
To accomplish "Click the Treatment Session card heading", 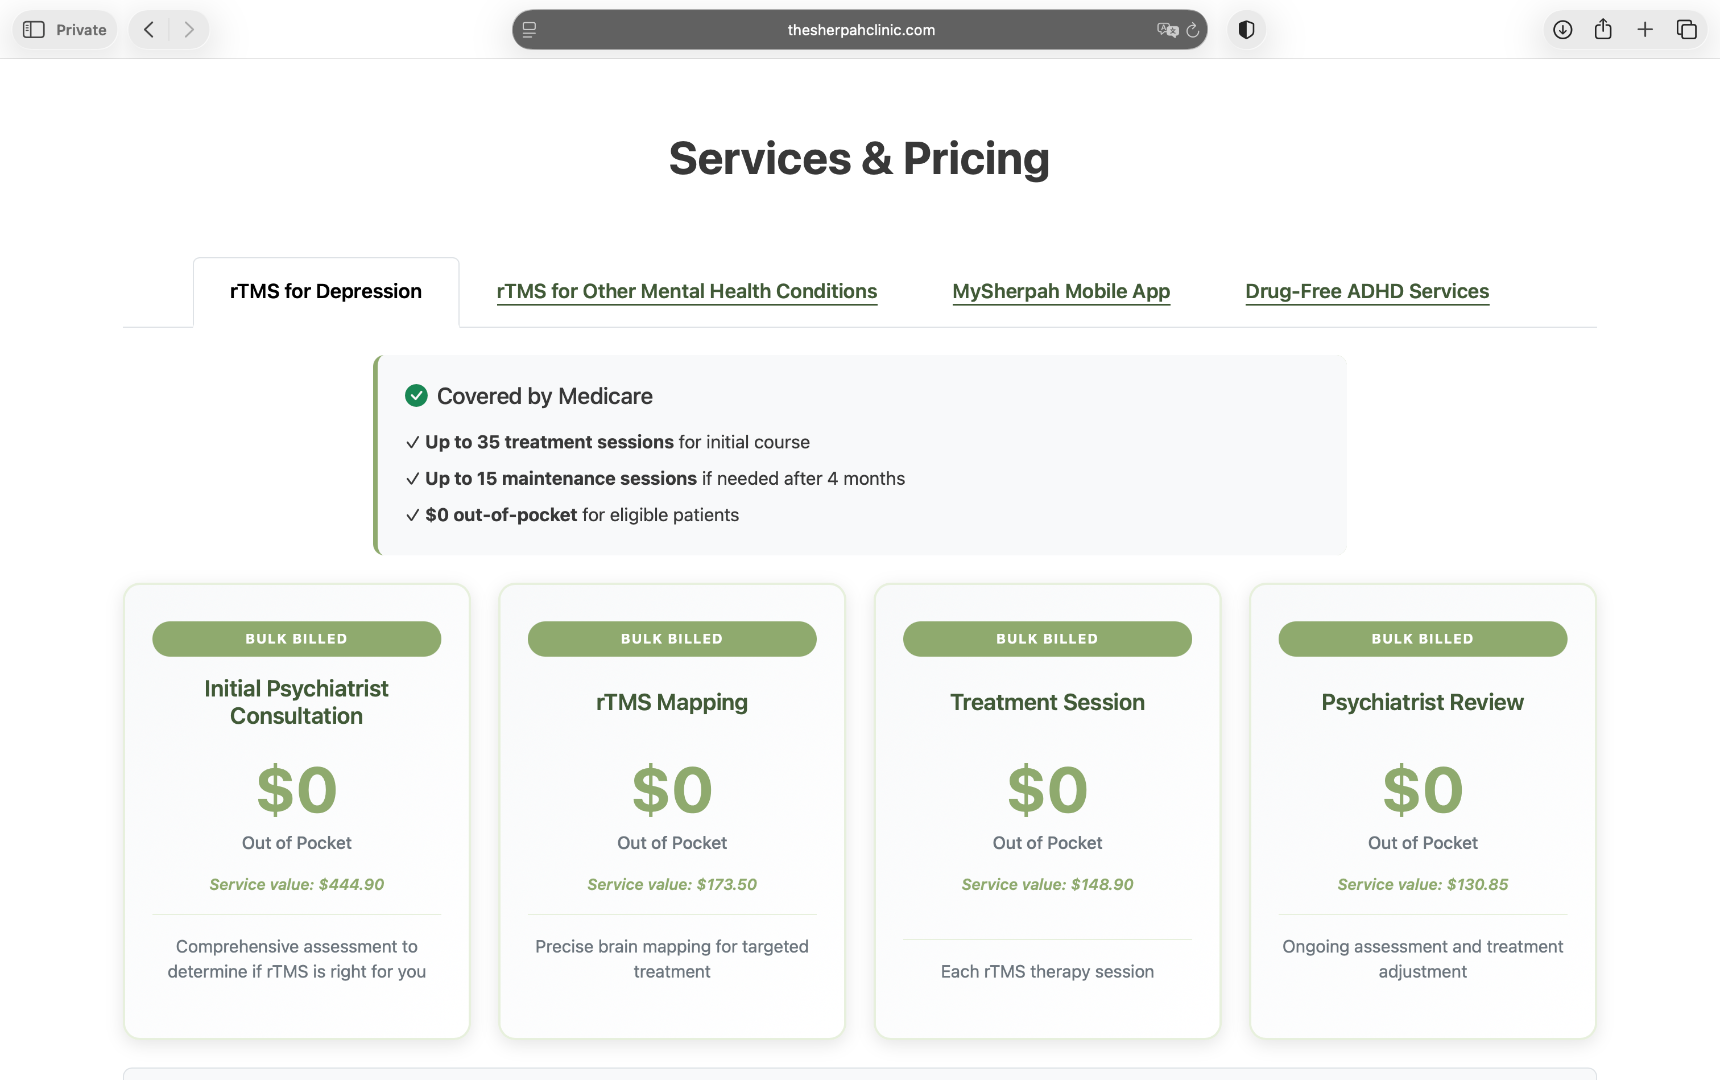I will (1047, 702).
